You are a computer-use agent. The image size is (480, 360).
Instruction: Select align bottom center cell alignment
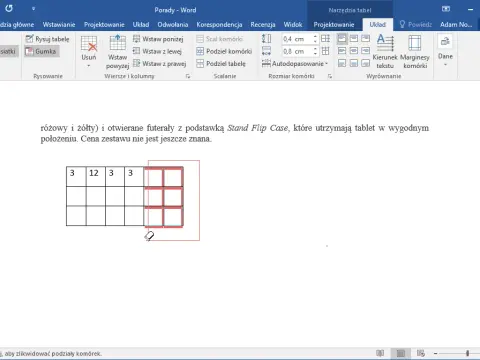[x=354, y=63]
